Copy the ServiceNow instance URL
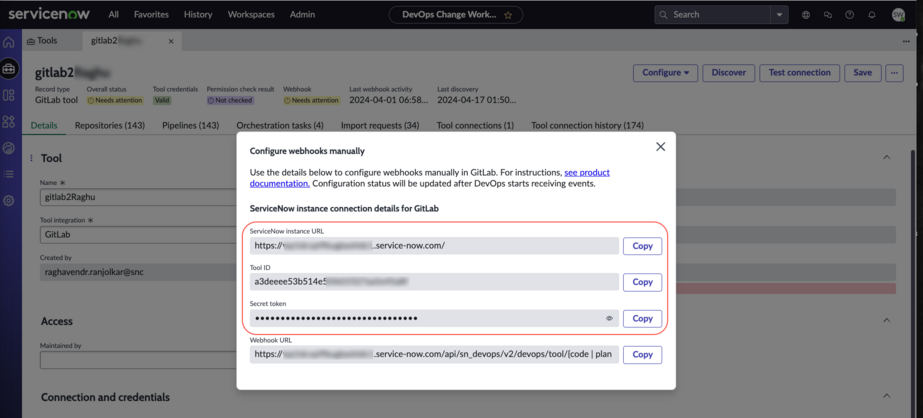Viewport: 923px width, 418px height. point(642,246)
